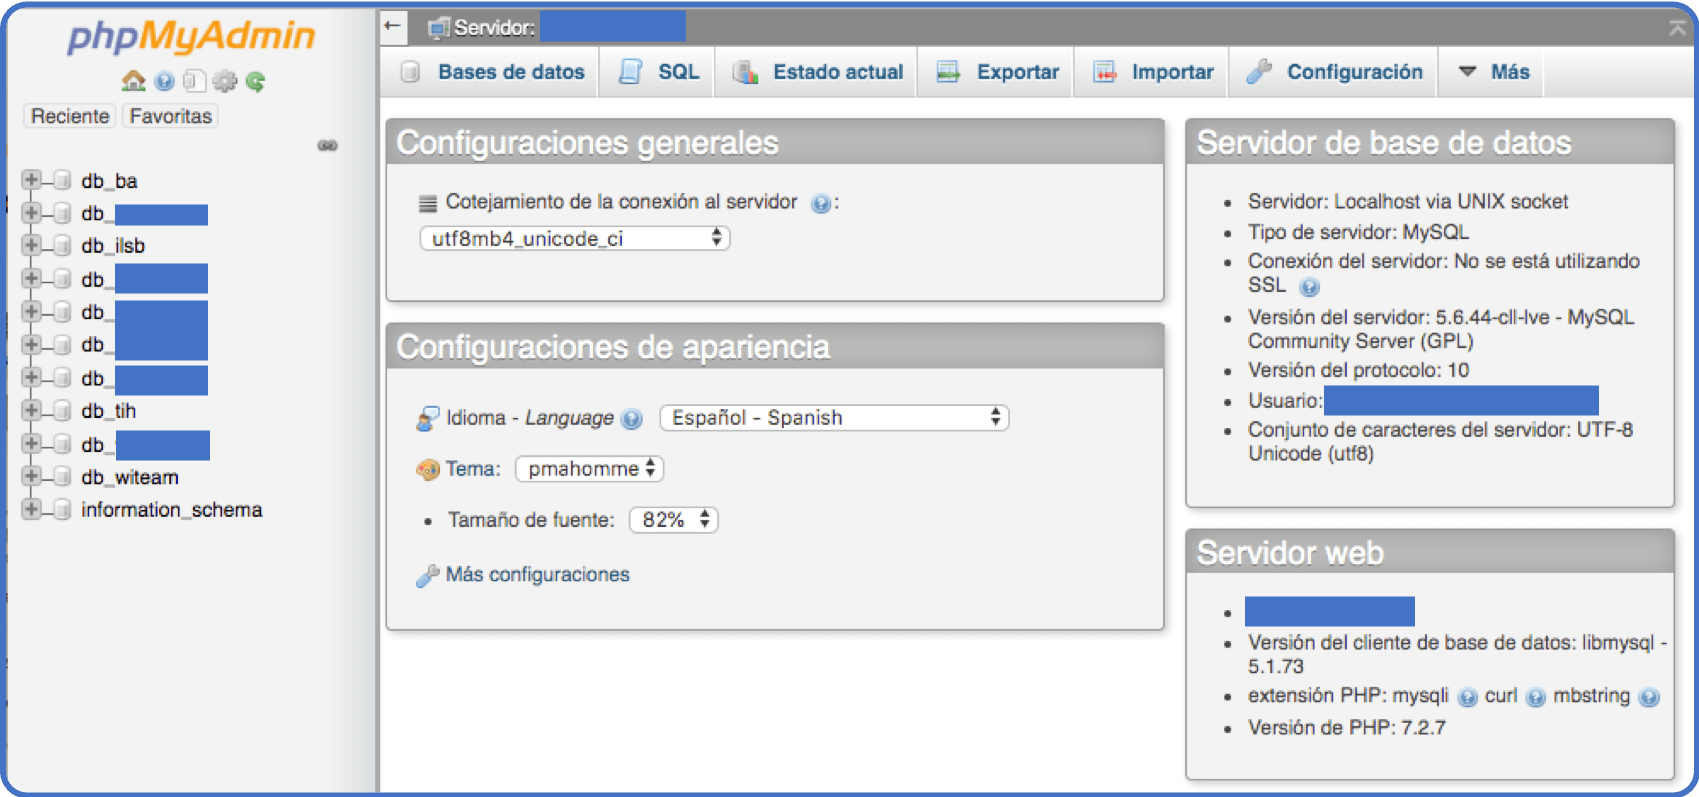Click the Reciente button in sidebar
1699x797 pixels.
(70, 116)
